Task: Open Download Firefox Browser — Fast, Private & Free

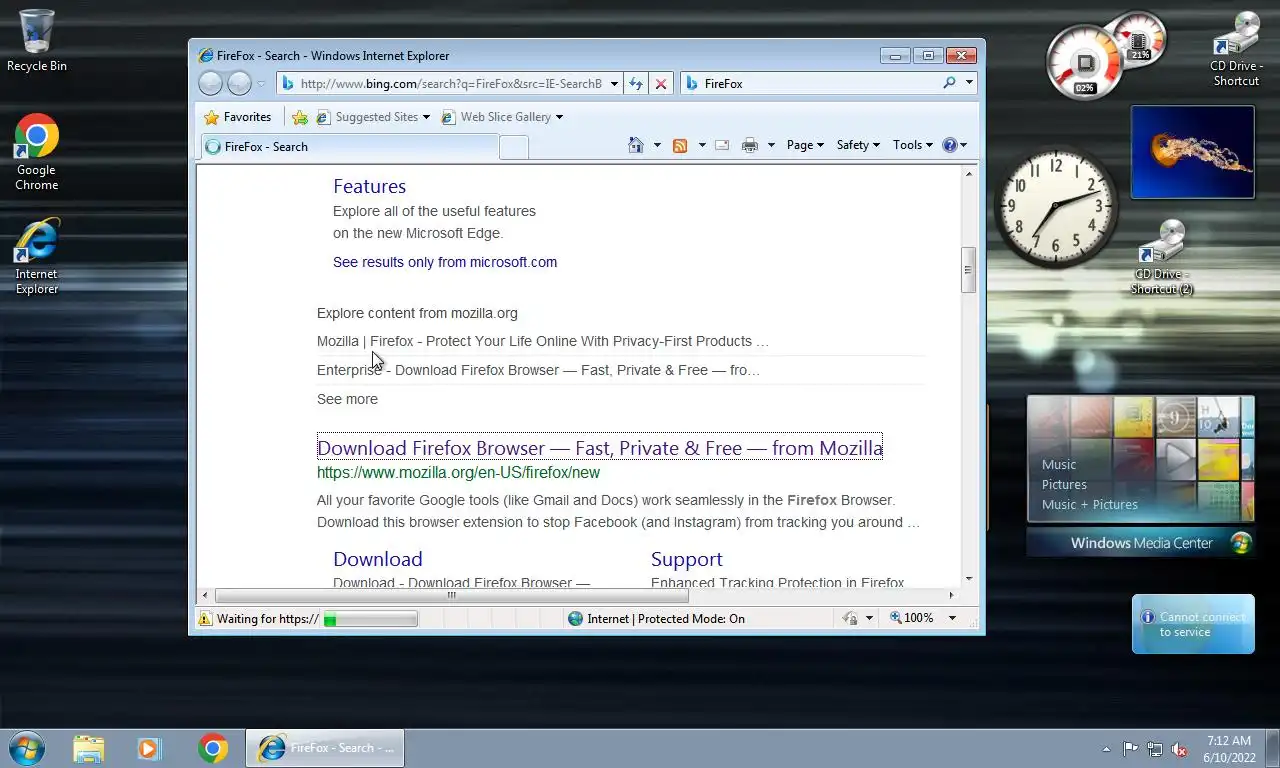Action: [x=600, y=448]
